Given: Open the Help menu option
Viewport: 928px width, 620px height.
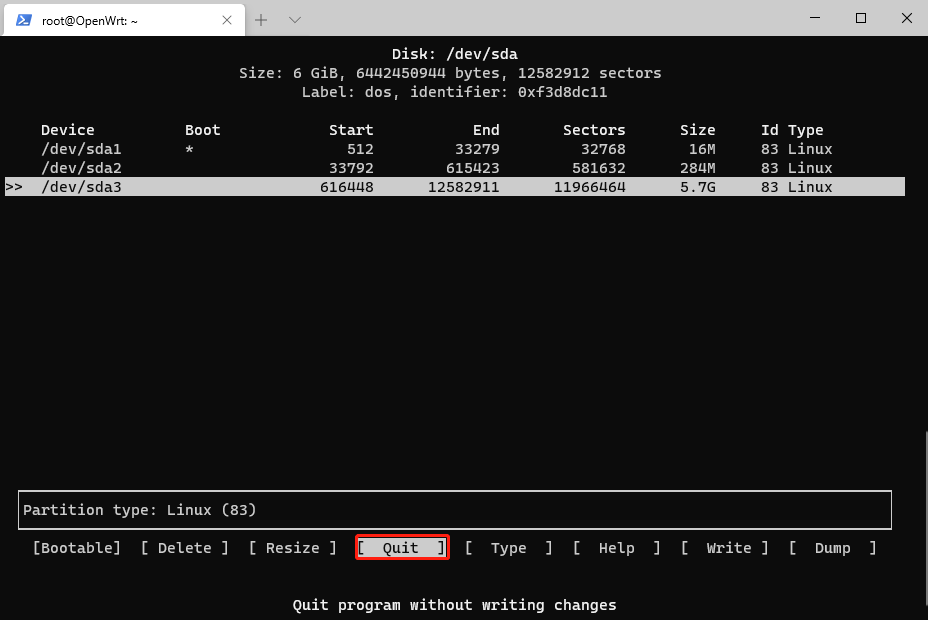Looking at the screenshot, I should (616, 548).
